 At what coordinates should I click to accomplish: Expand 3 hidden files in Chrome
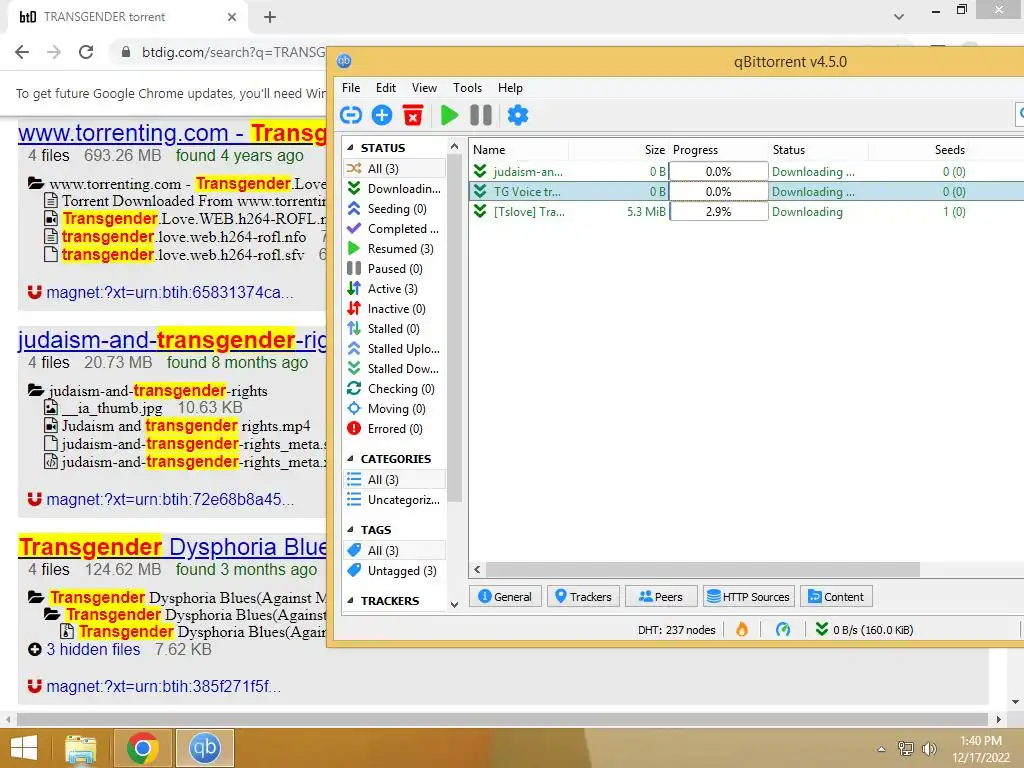coord(93,650)
